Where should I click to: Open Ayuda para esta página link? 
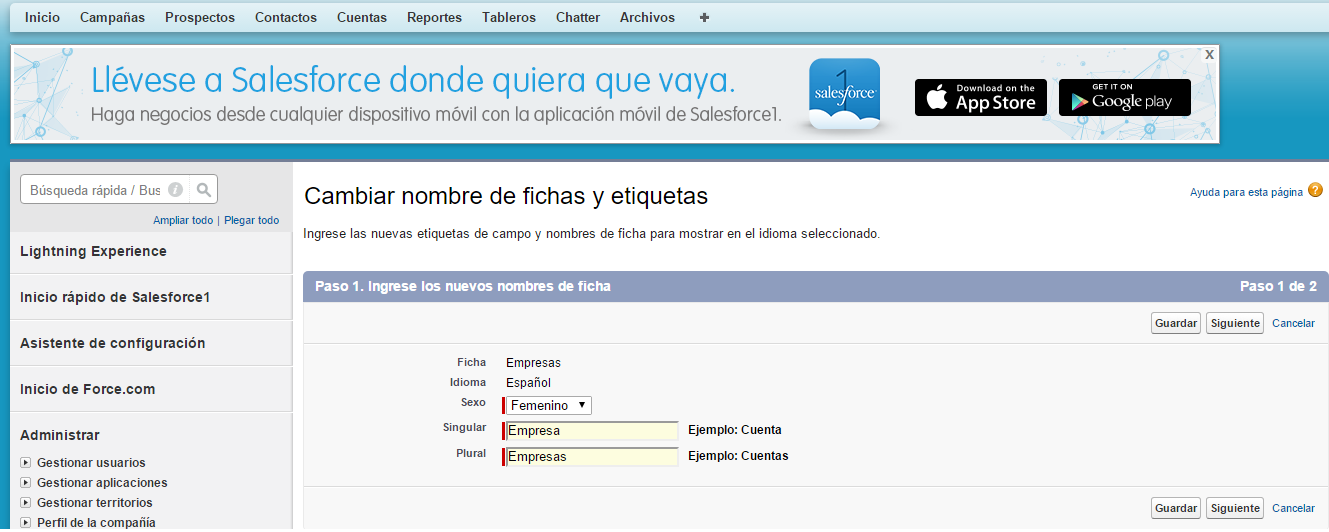tap(1246, 192)
